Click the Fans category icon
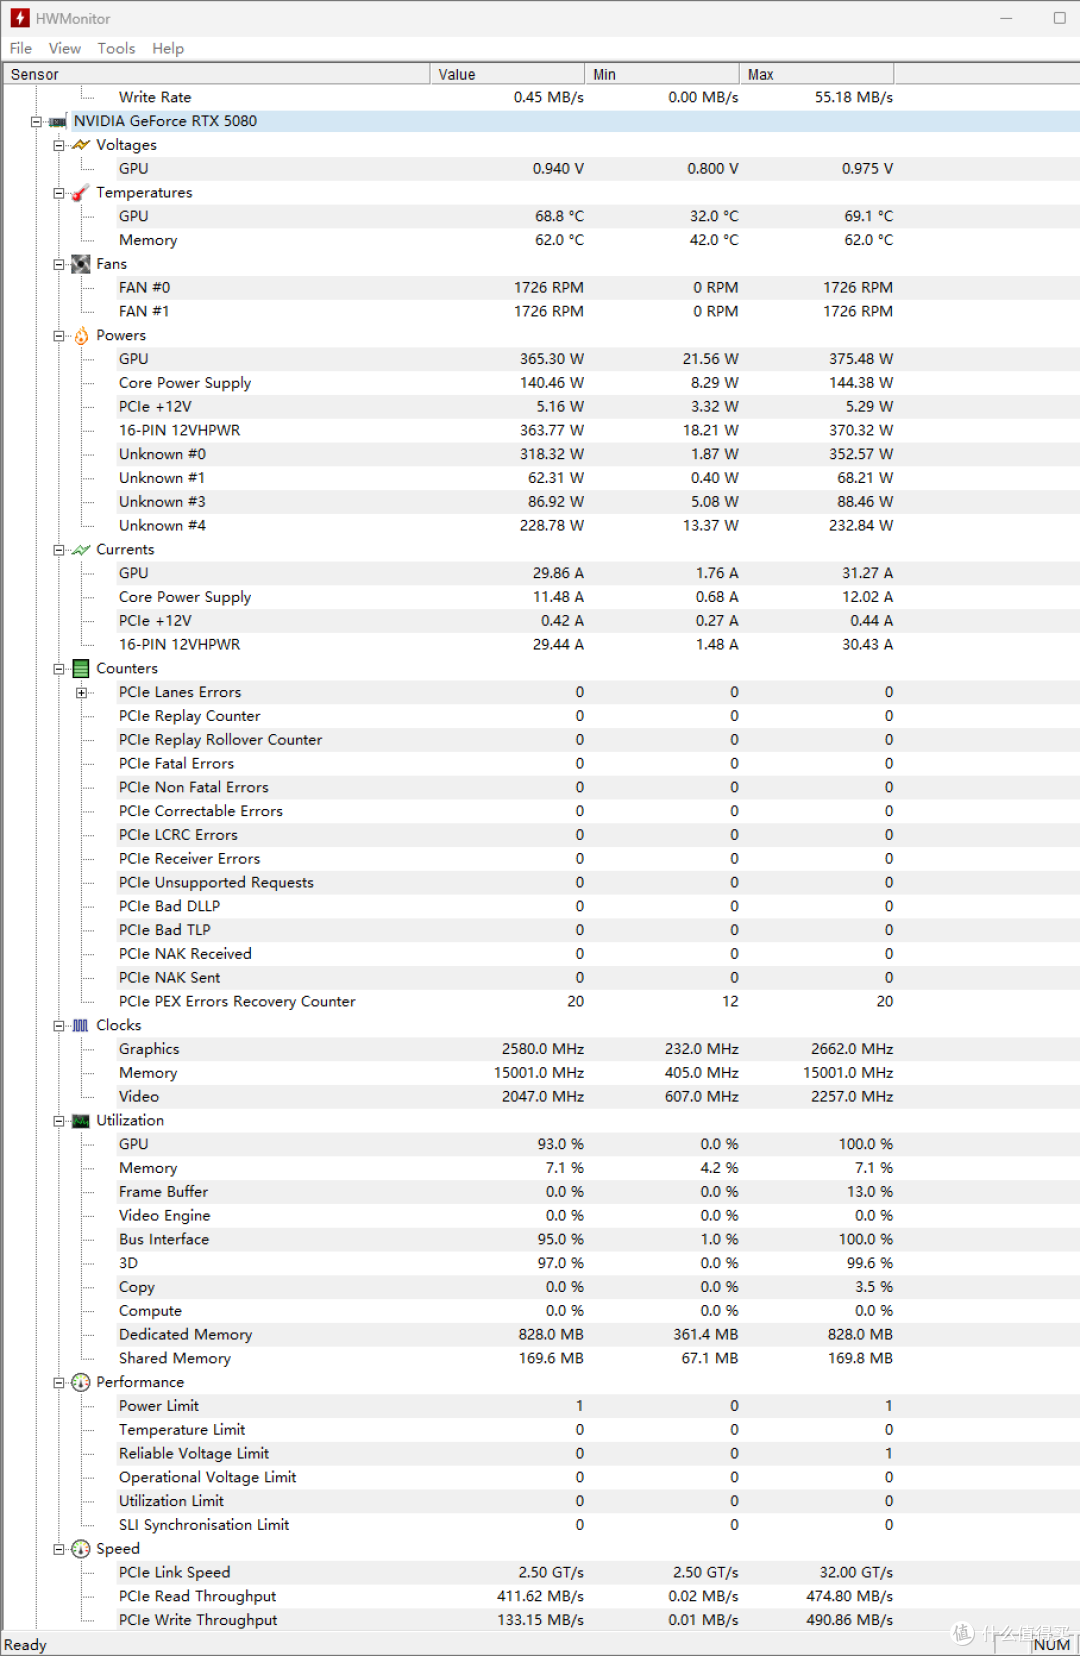Viewport: 1080px width, 1656px height. (x=81, y=264)
